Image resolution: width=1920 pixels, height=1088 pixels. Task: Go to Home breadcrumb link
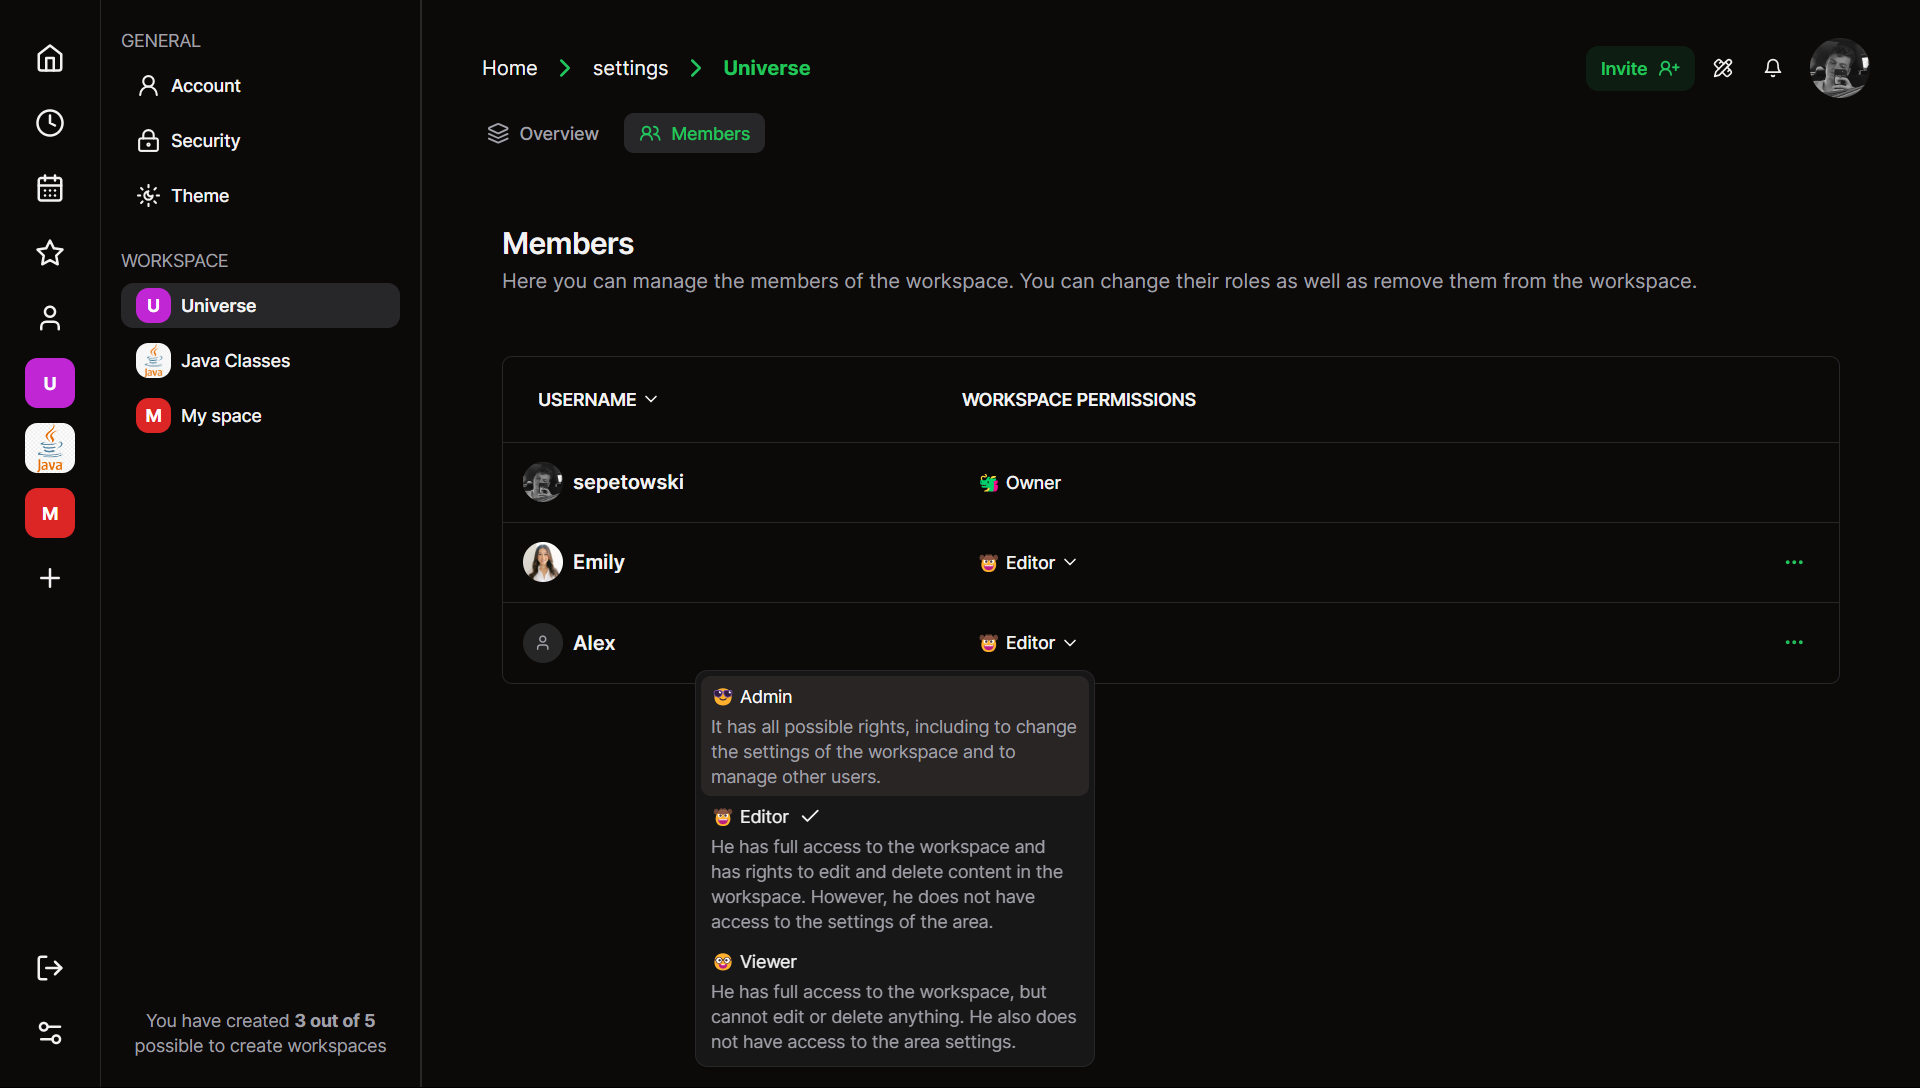(509, 68)
